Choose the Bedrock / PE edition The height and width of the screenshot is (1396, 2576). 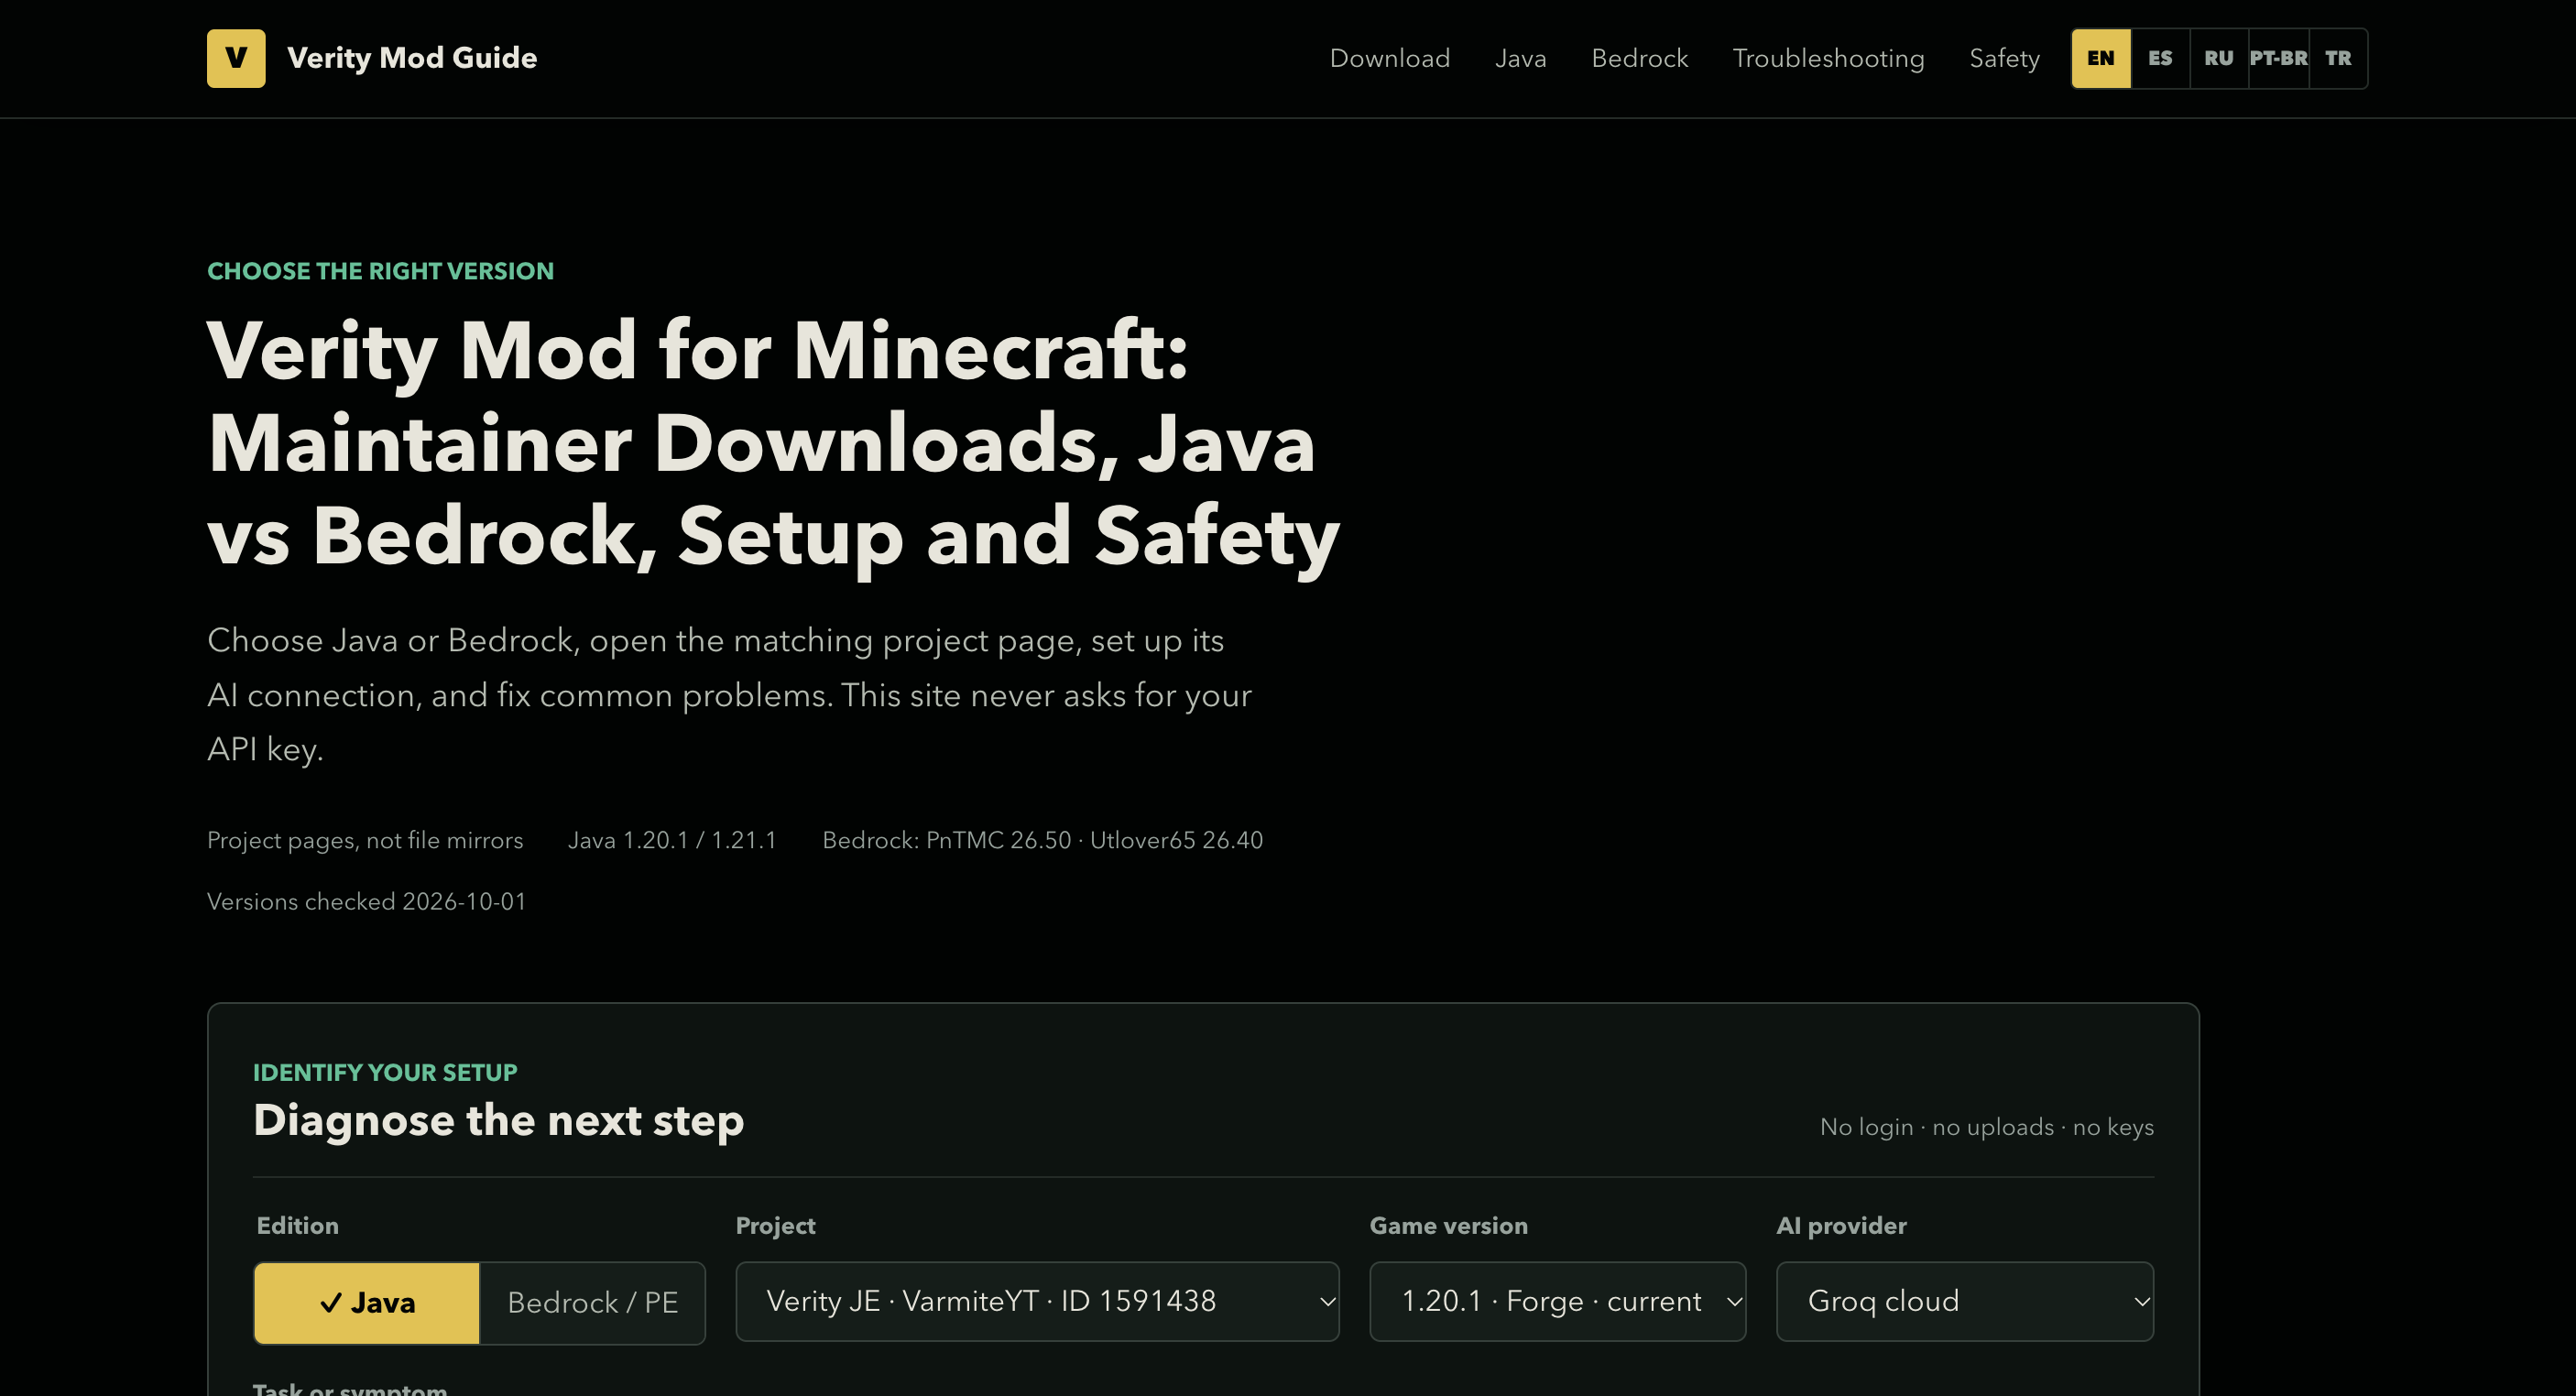pos(593,1302)
